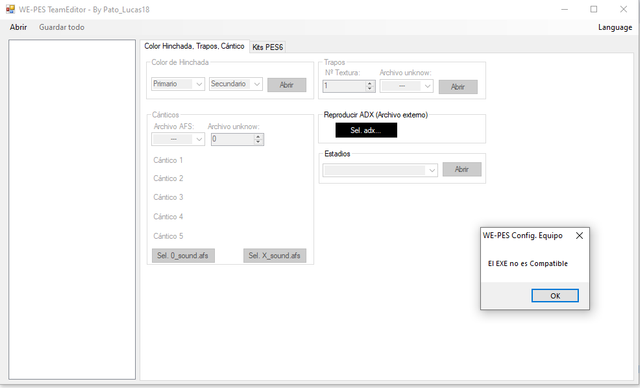This screenshot has height=388, width=640.
Task: Click the WE-PES TeamEditor title bar icon
Action: pyautogui.click(x=10, y=9)
